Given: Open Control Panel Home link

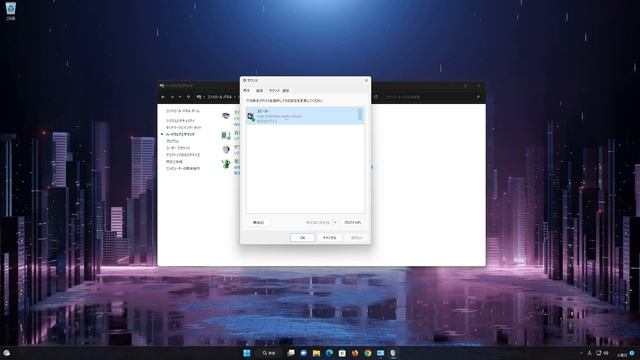Looking at the screenshot, I should point(183,111).
